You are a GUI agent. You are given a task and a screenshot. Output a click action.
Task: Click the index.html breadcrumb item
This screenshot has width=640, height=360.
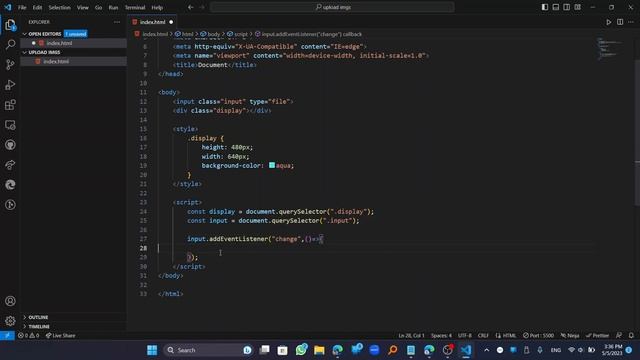point(155,34)
